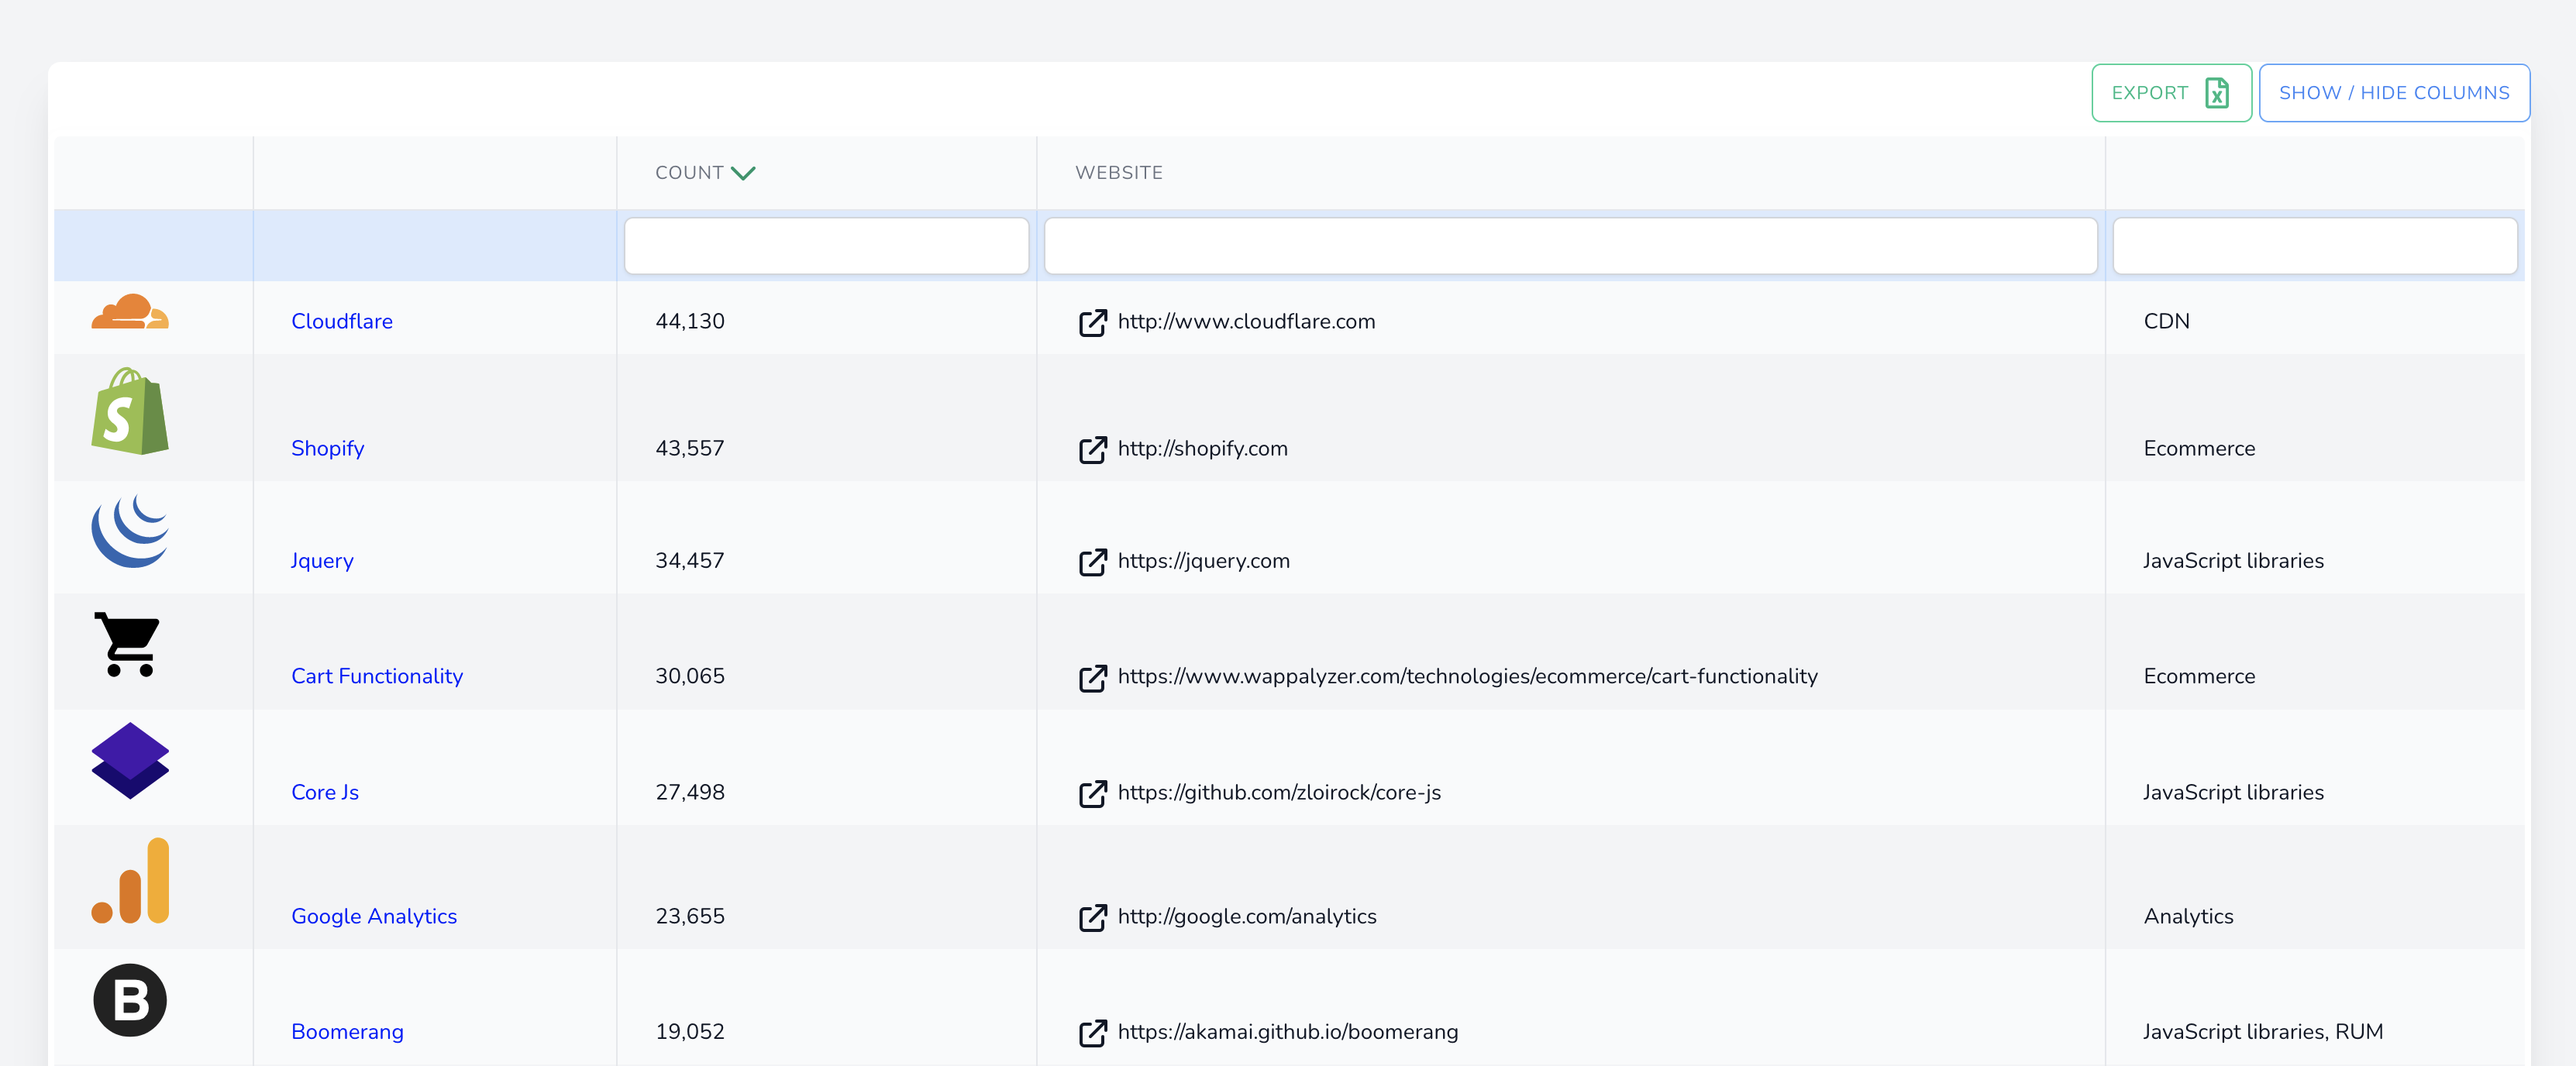Open the Show / Hide Columns menu
Screen dimensions: 2576x1066
coord(2393,93)
